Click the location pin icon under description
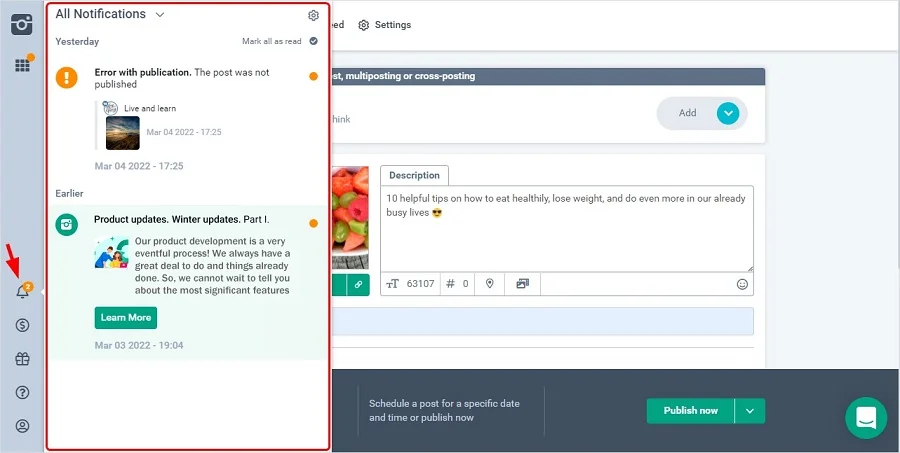The image size is (900, 453). pos(490,284)
